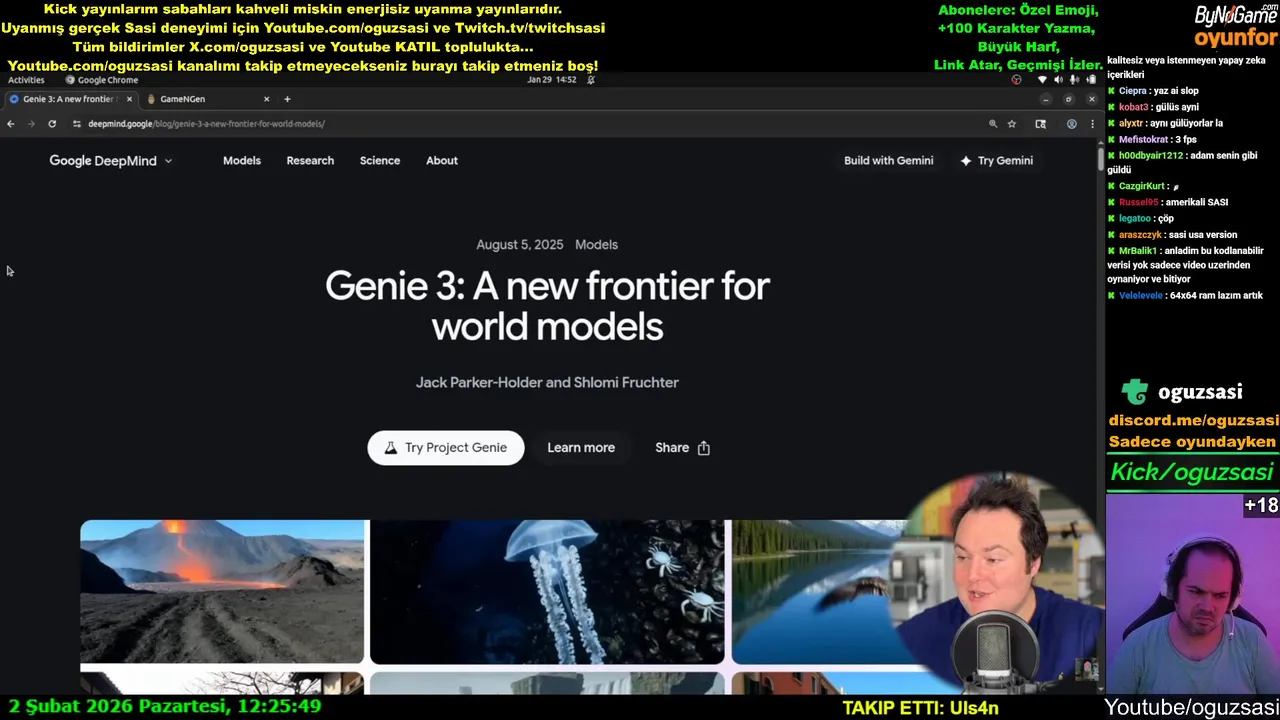Click notifications muted bell icon
The width and height of the screenshot is (1280, 720).
591,80
